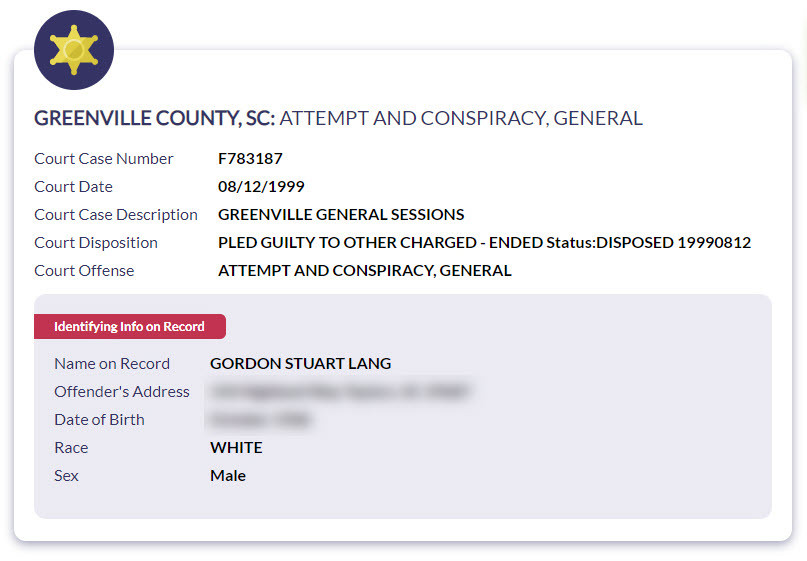Select the name Gordon Stuart Lang
Viewport: 807px width, 561px height.
300,363
